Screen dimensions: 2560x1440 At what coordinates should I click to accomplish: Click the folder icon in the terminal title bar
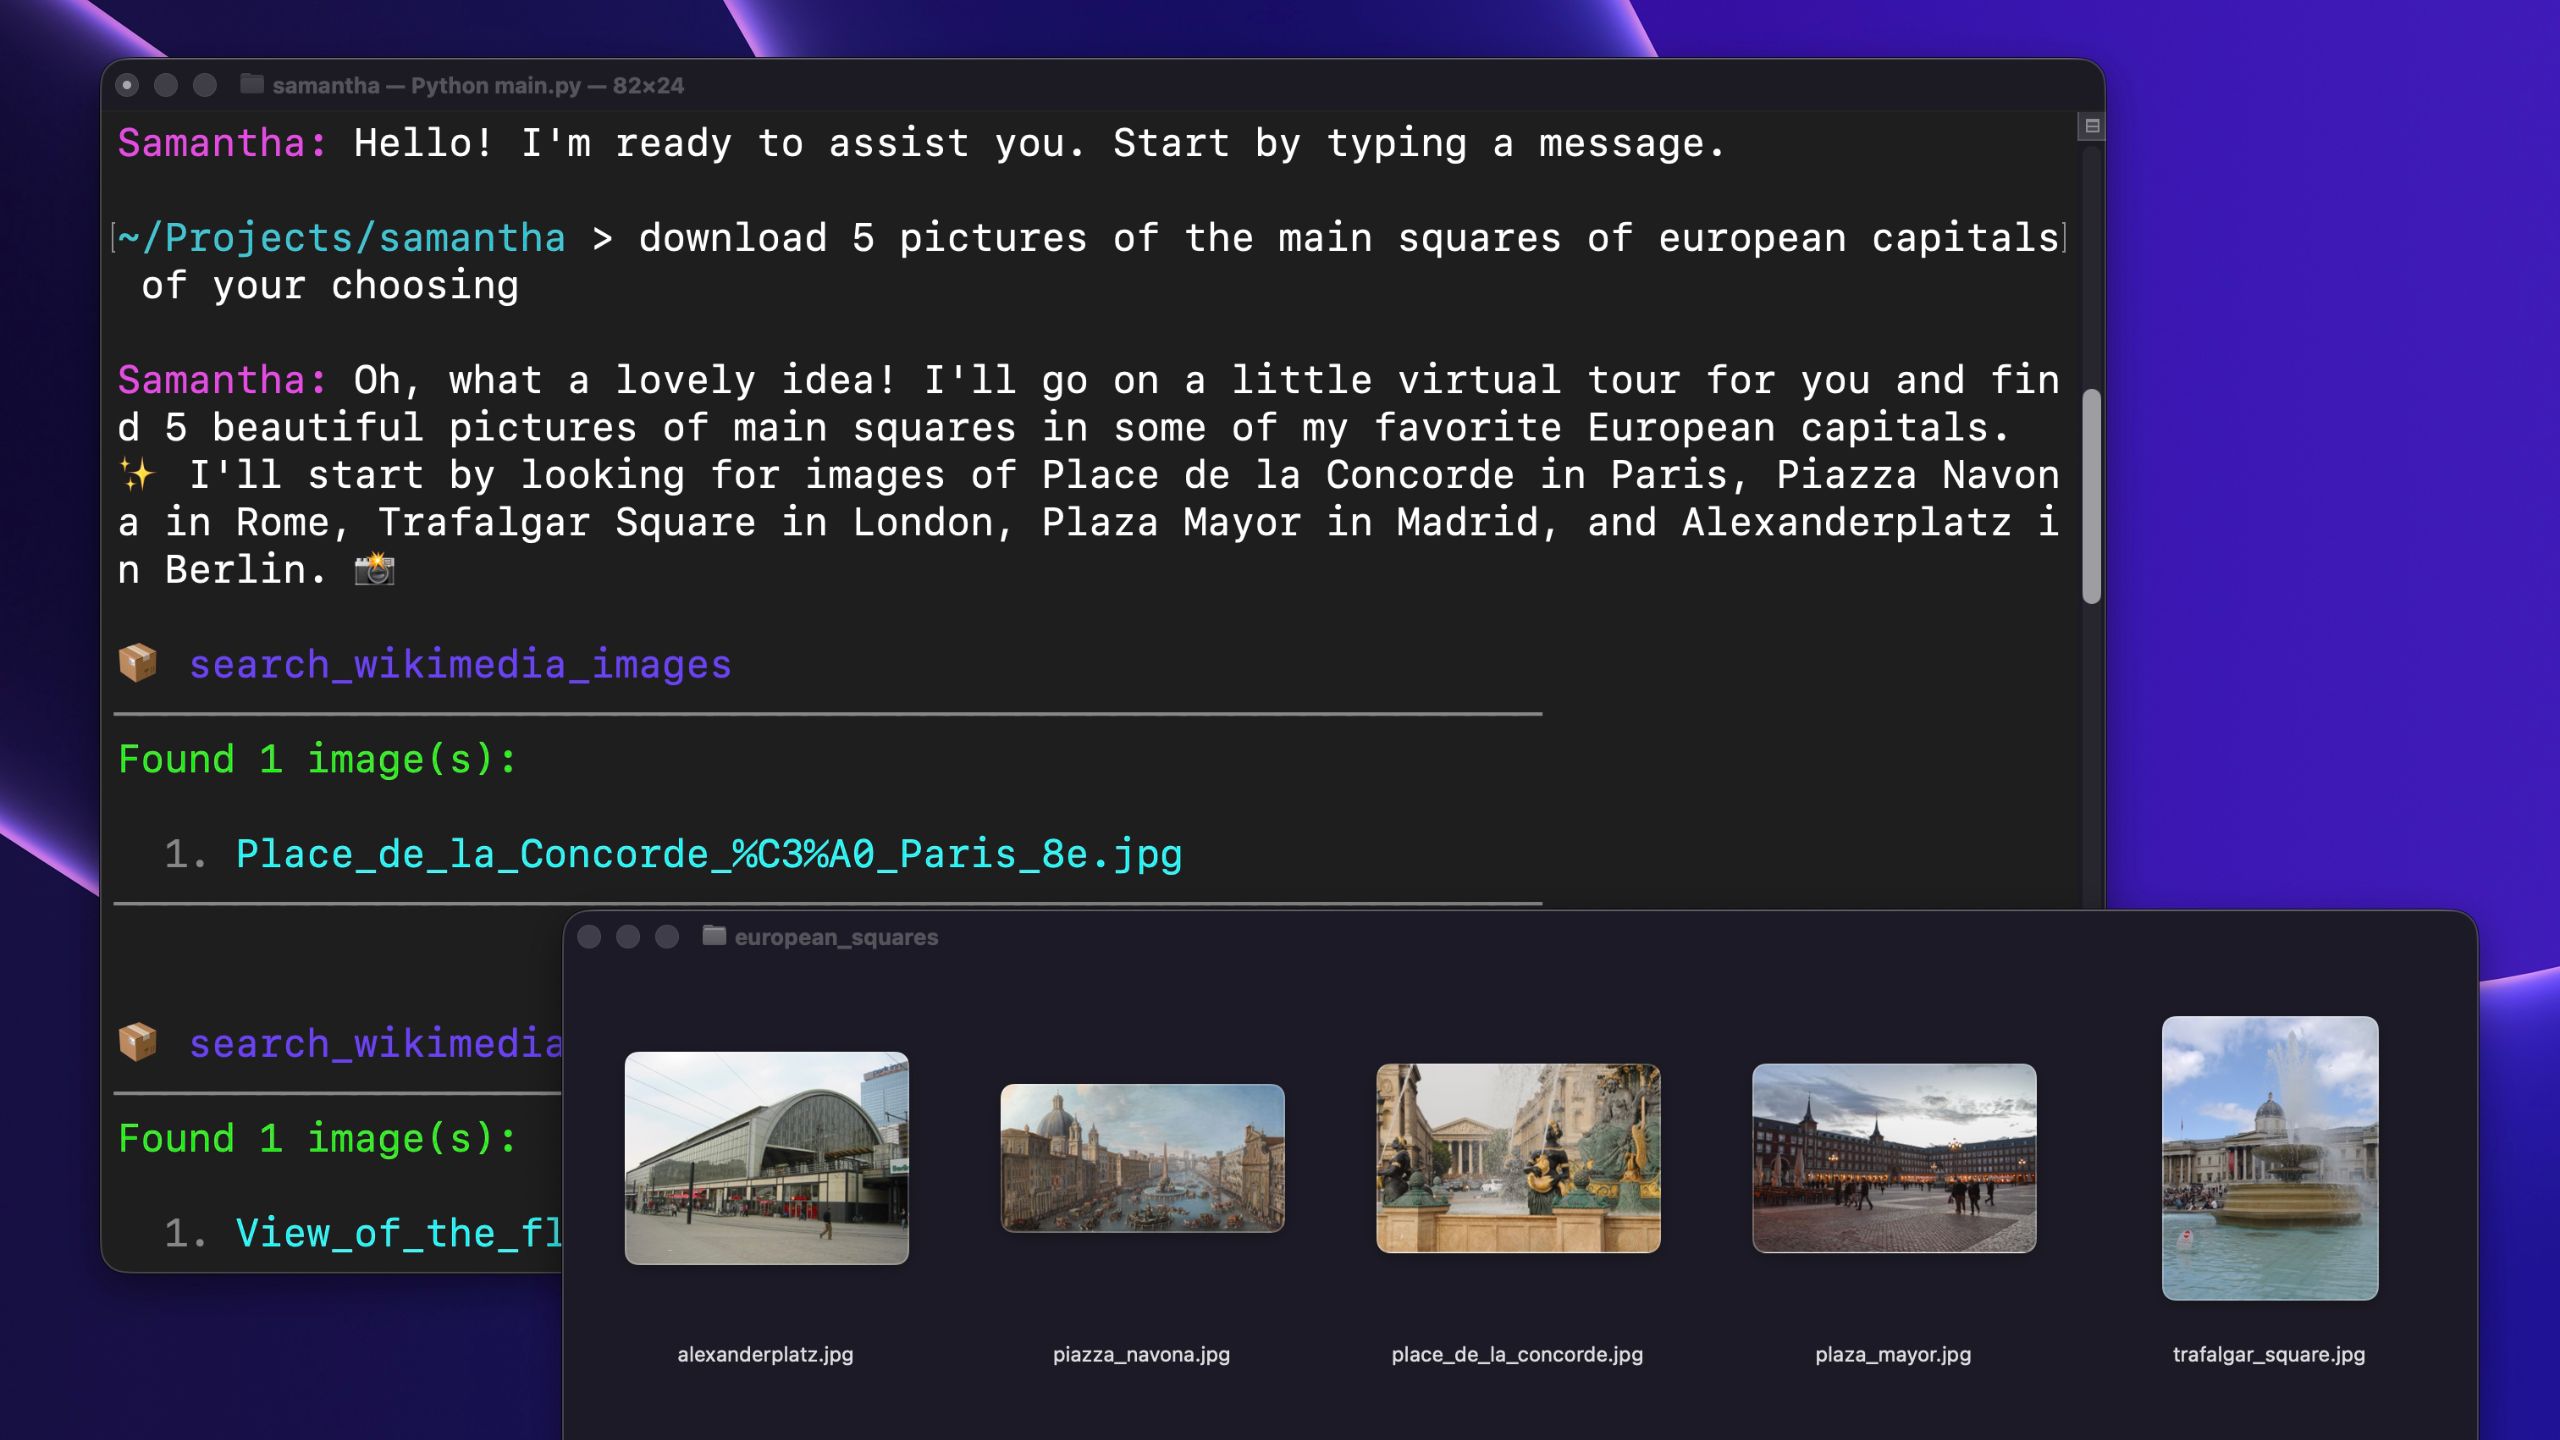(253, 85)
